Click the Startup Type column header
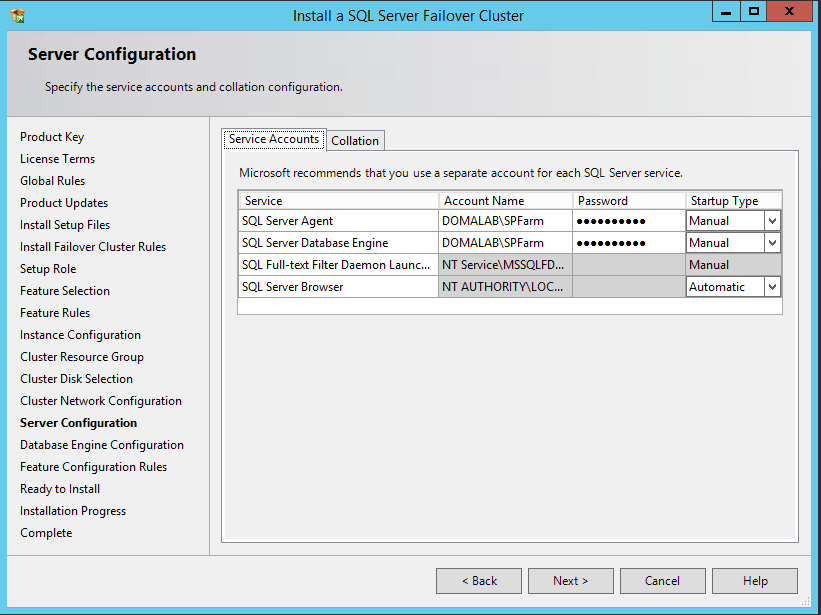This screenshot has width=821, height=615. (734, 201)
